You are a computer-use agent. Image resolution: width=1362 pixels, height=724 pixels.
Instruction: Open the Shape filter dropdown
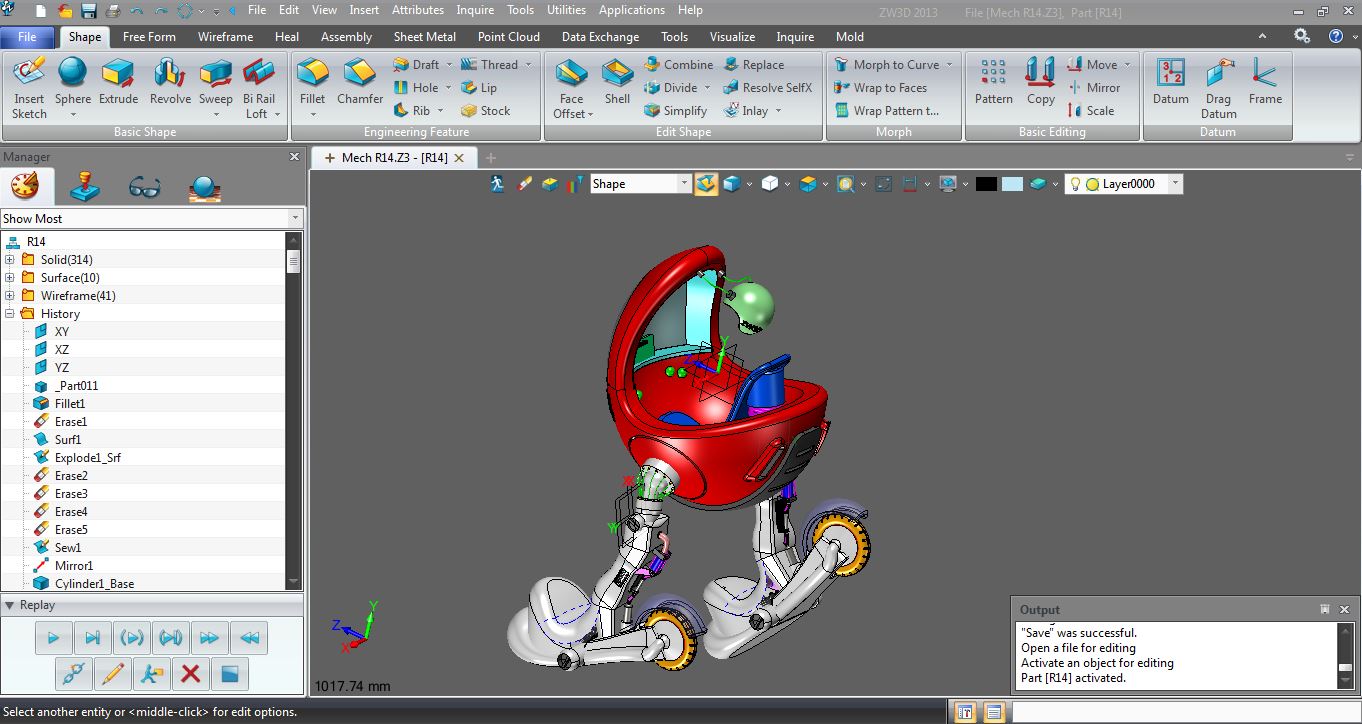pos(684,184)
